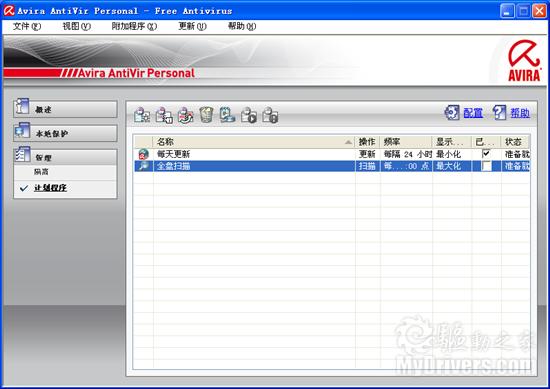The width and height of the screenshot is (550, 389).
Task: Click the 帮助 question mark icon
Action: (x=499, y=113)
